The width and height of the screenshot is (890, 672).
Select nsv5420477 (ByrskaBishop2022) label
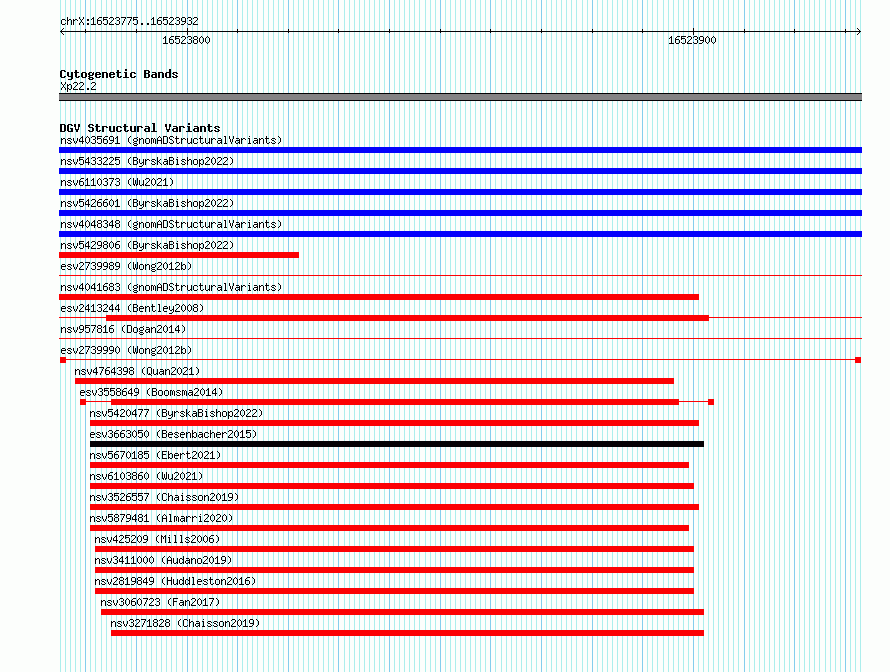coord(177,413)
